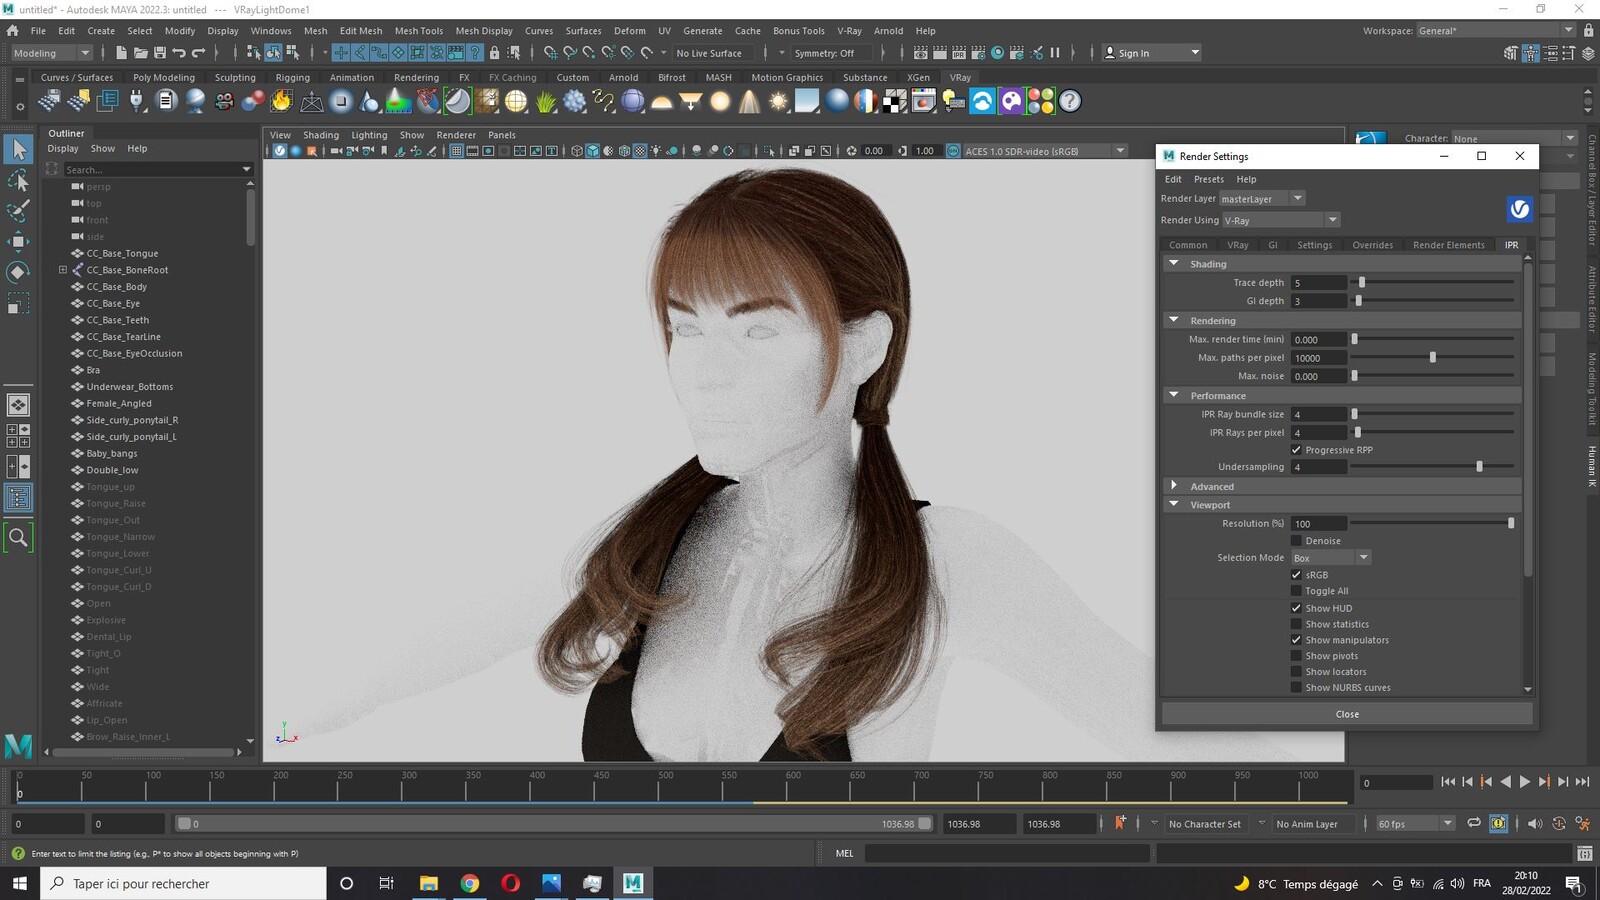Click the lock selection padlock icon
The height and width of the screenshot is (900, 1600).
click(494, 53)
